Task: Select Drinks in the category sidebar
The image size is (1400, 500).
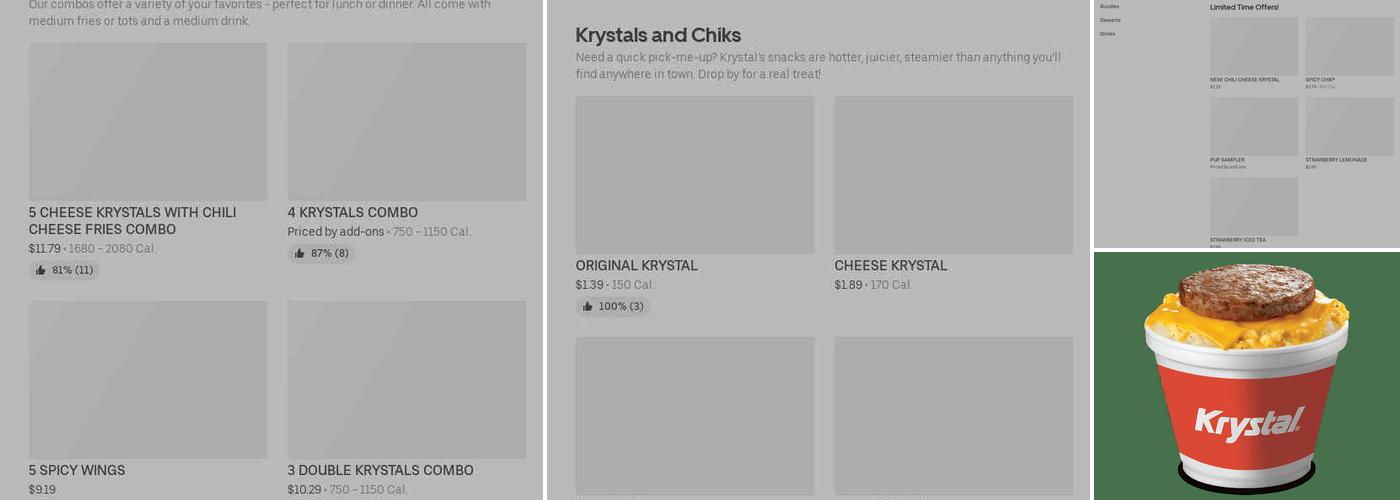Action: click(1107, 34)
